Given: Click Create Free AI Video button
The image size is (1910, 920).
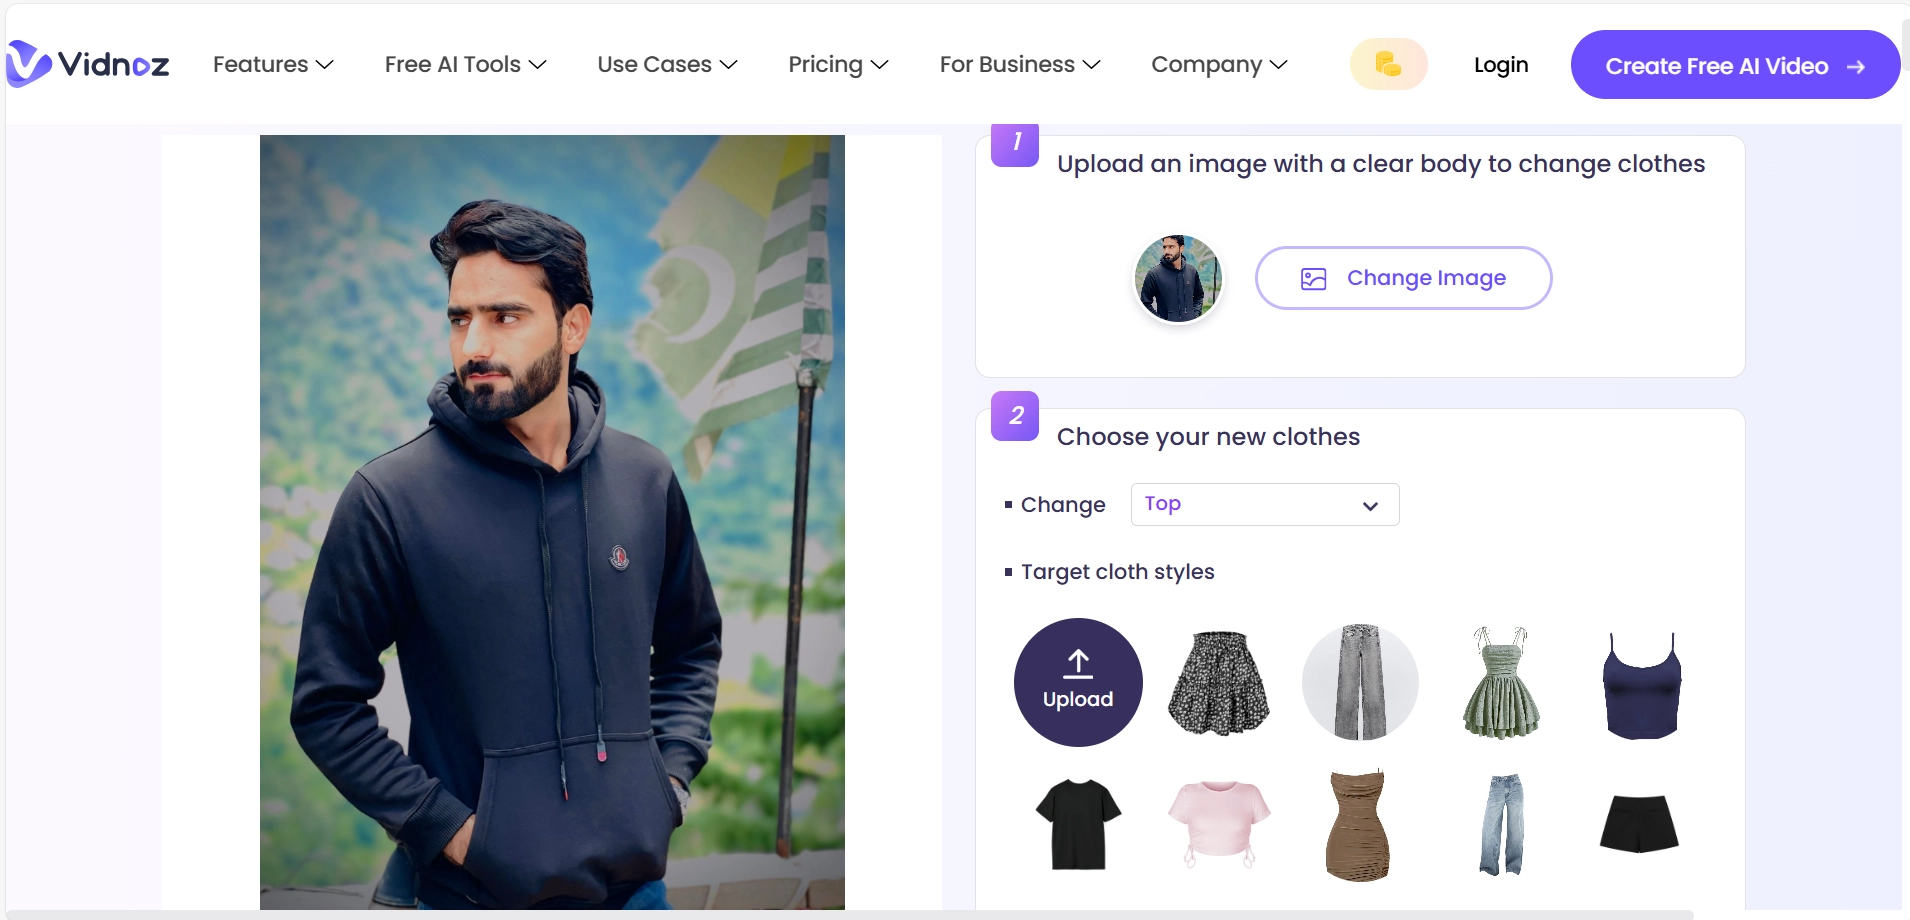Looking at the screenshot, I should coord(1735,65).
